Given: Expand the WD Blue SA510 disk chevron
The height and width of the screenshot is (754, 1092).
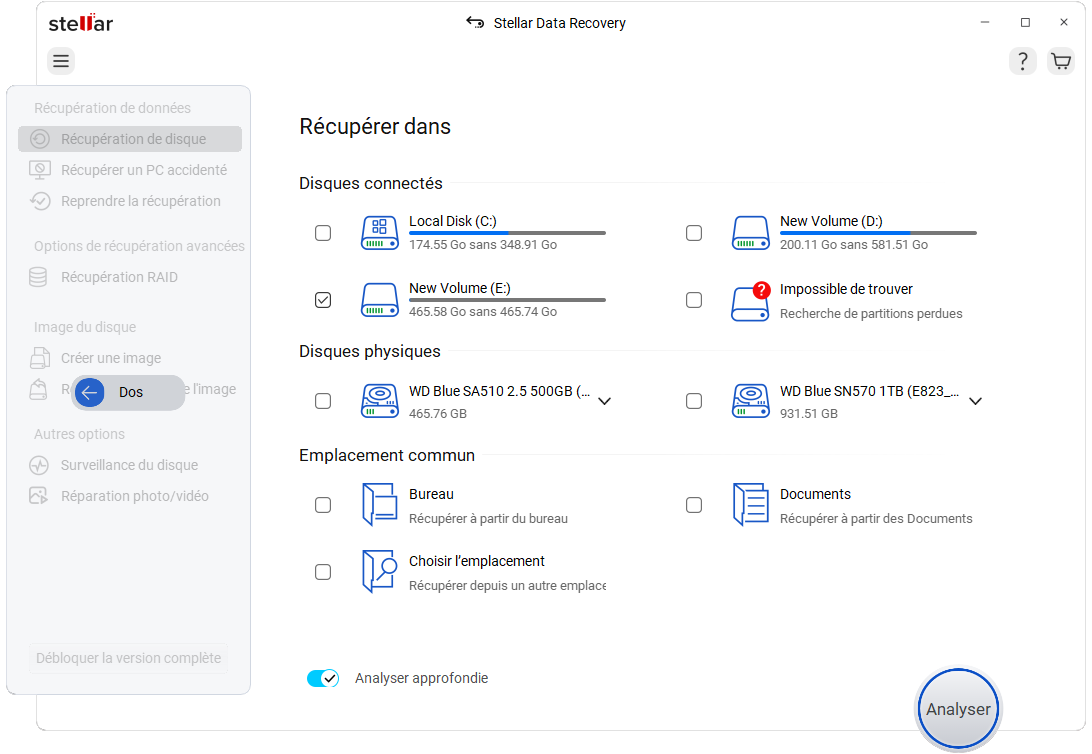Looking at the screenshot, I should 604,401.
